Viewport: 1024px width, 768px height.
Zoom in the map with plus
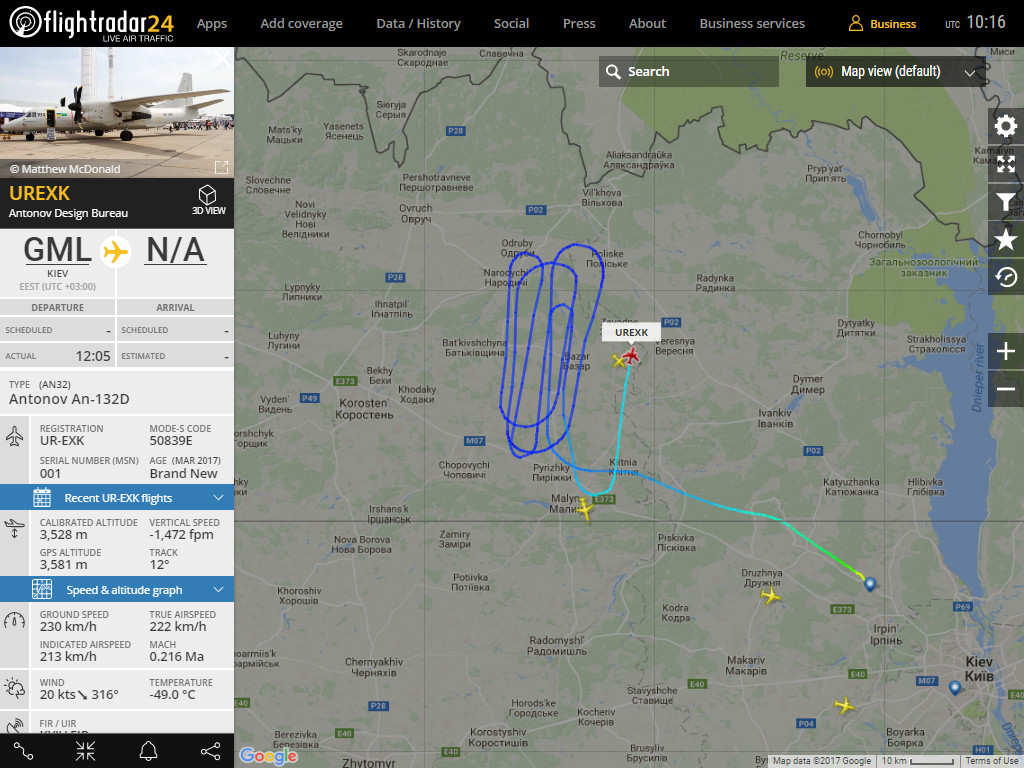tap(1006, 351)
